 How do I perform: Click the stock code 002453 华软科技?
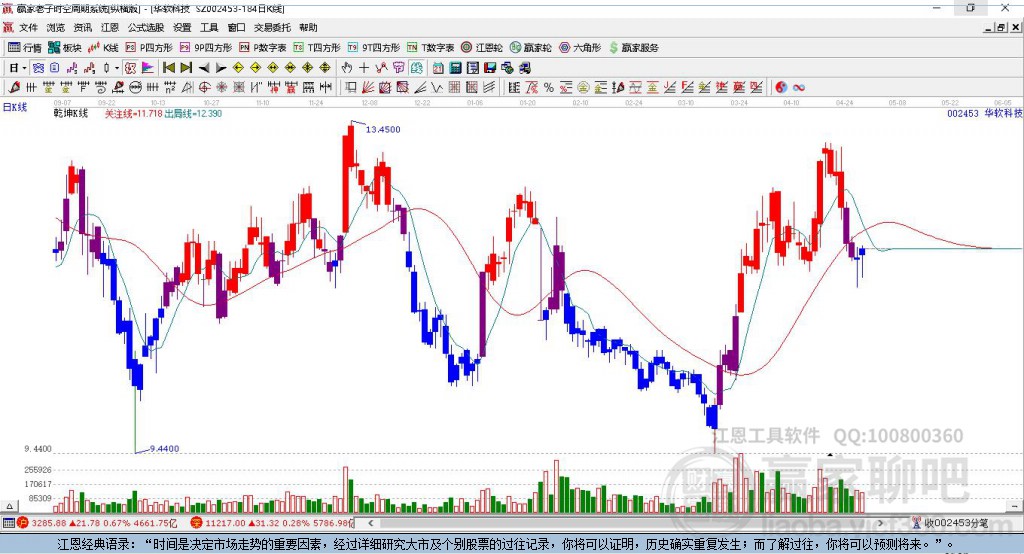click(x=985, y=113)
